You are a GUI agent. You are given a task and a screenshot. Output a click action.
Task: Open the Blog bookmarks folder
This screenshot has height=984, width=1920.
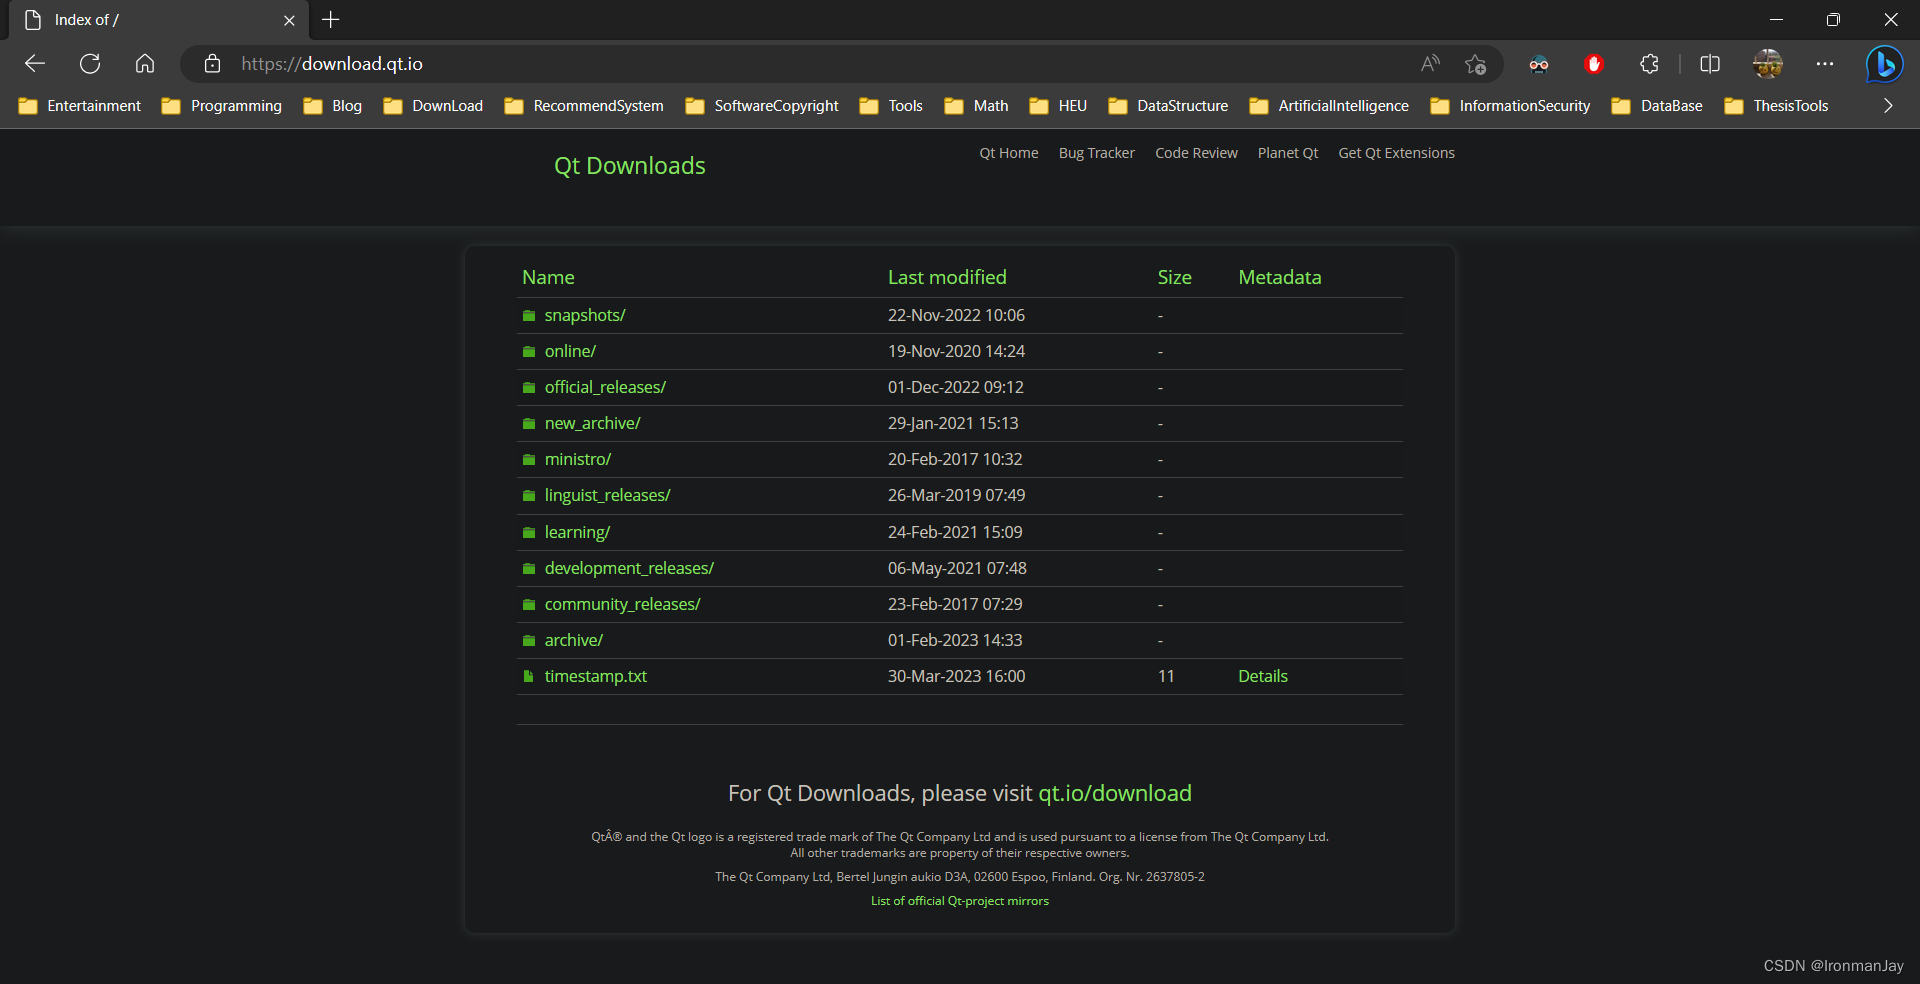(x=333, y=106)
